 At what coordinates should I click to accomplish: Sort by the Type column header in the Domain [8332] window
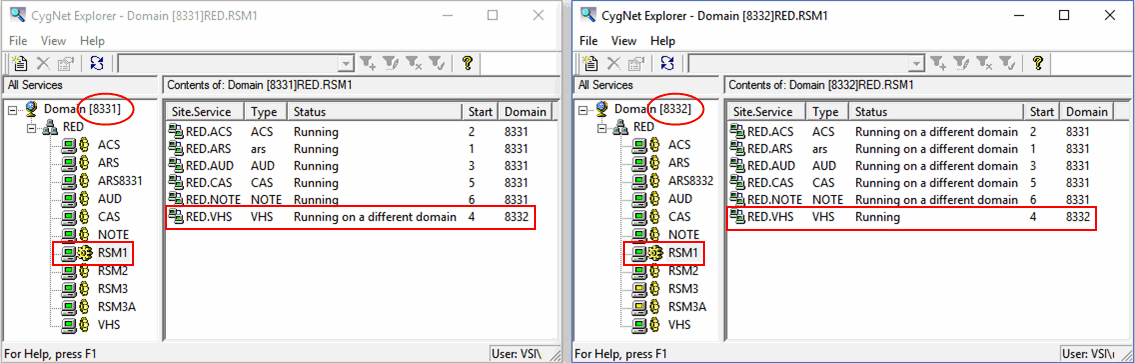(828, 112)
